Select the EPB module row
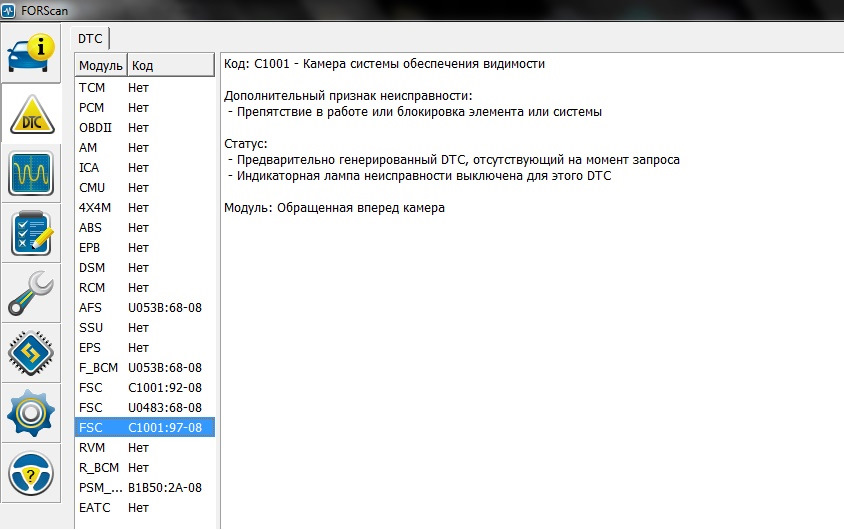 tap(145, 248)
